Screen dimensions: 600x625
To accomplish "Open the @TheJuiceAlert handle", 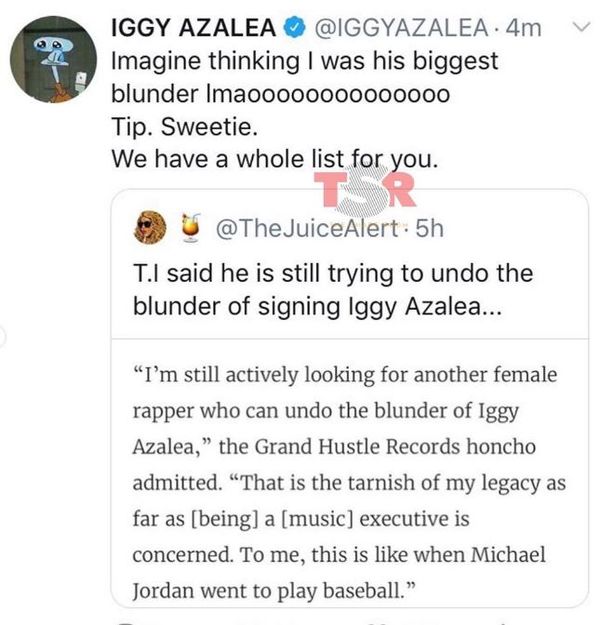I will click(x=307, y=229).
